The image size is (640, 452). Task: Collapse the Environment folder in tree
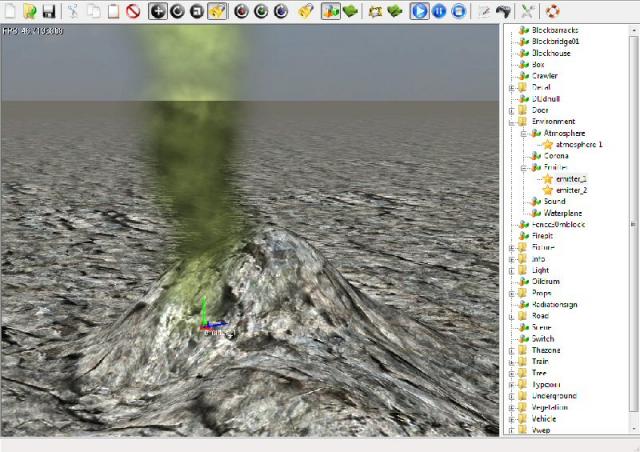(511, 121)
